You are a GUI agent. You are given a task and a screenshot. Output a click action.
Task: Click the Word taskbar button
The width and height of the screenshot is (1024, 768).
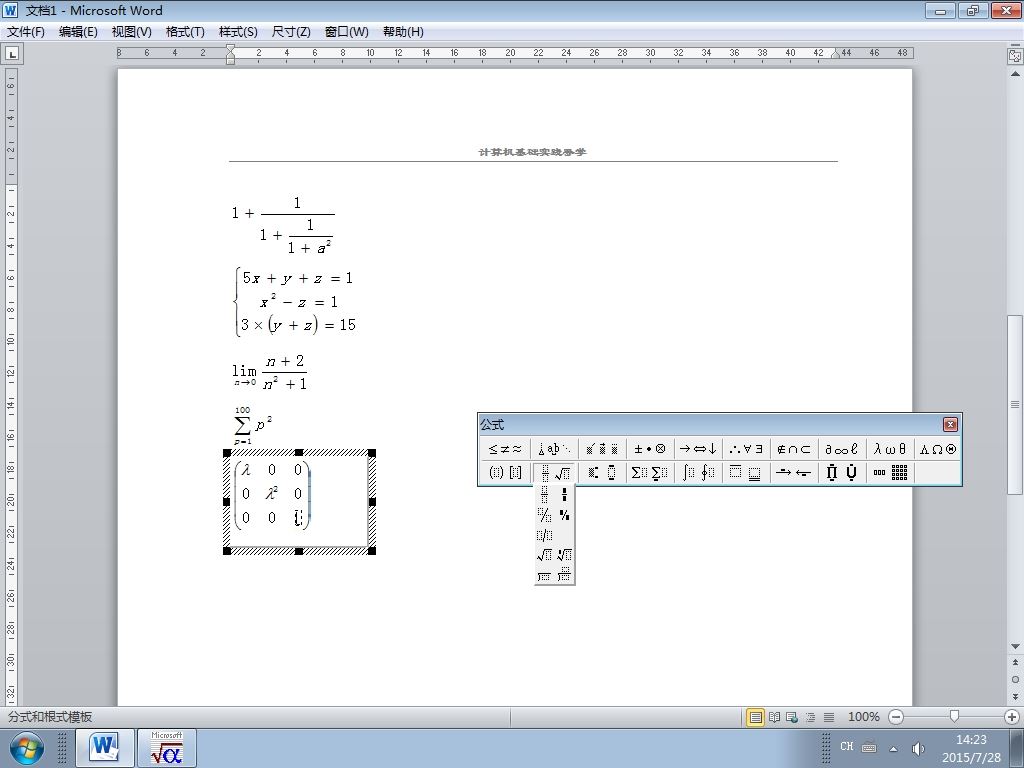104,748
